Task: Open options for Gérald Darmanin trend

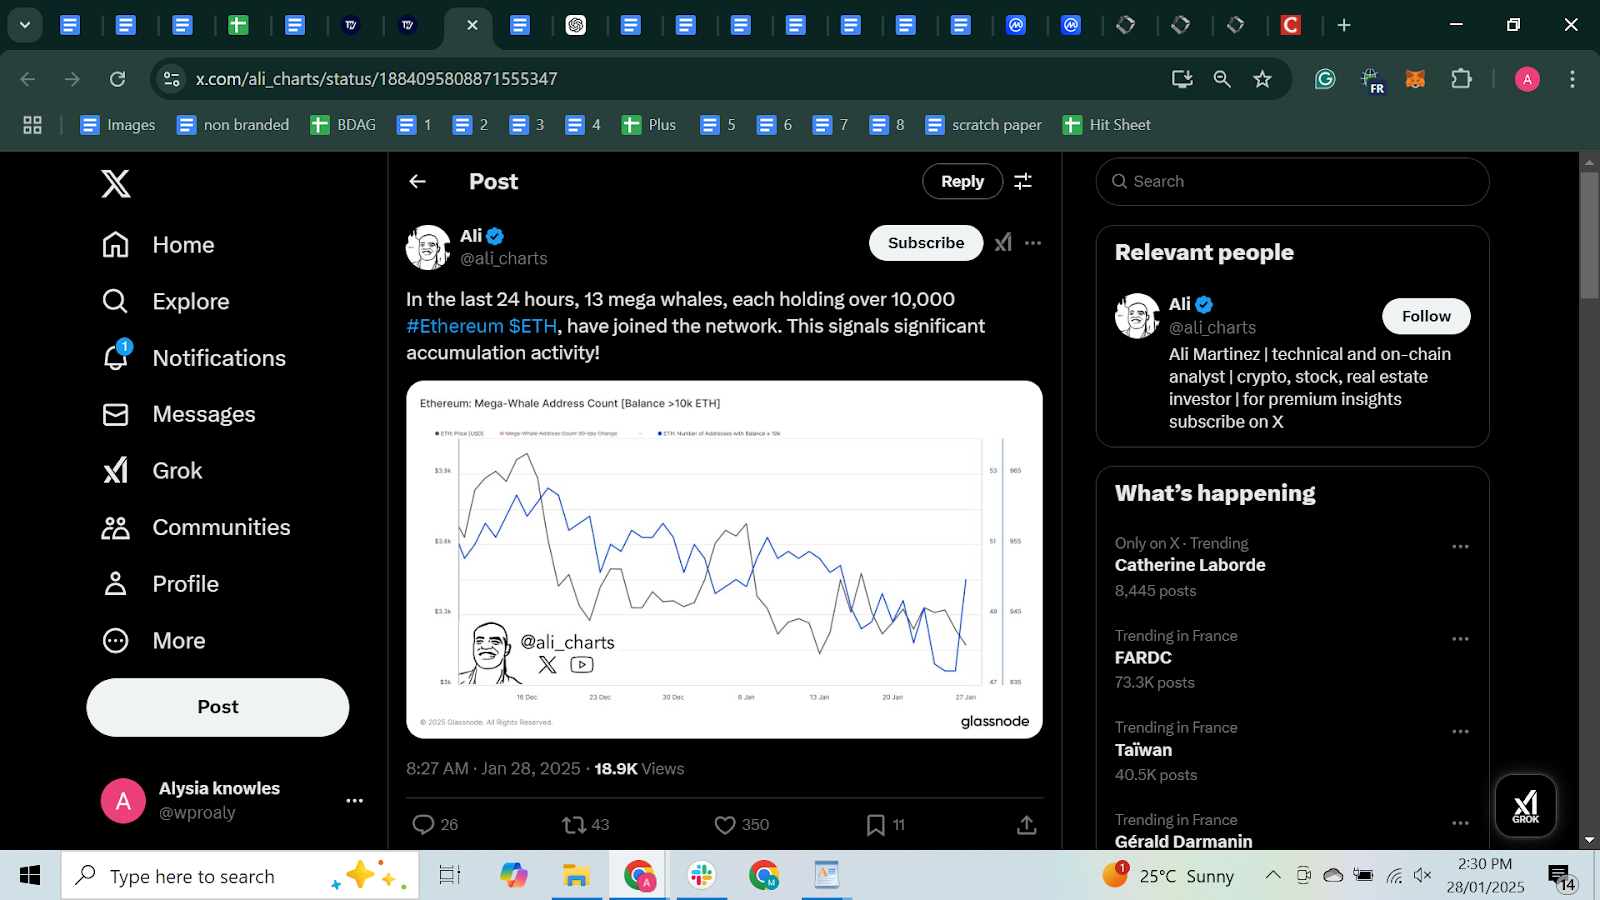Action: point(1460,823)
